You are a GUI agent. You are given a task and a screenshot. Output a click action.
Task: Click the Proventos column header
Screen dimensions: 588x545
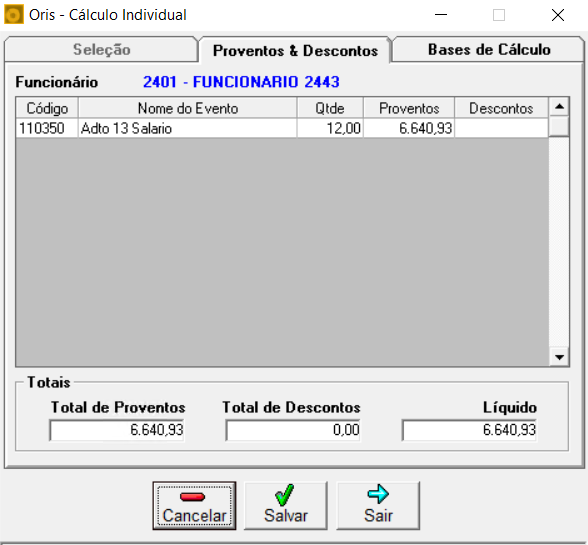tap(409, 108)
